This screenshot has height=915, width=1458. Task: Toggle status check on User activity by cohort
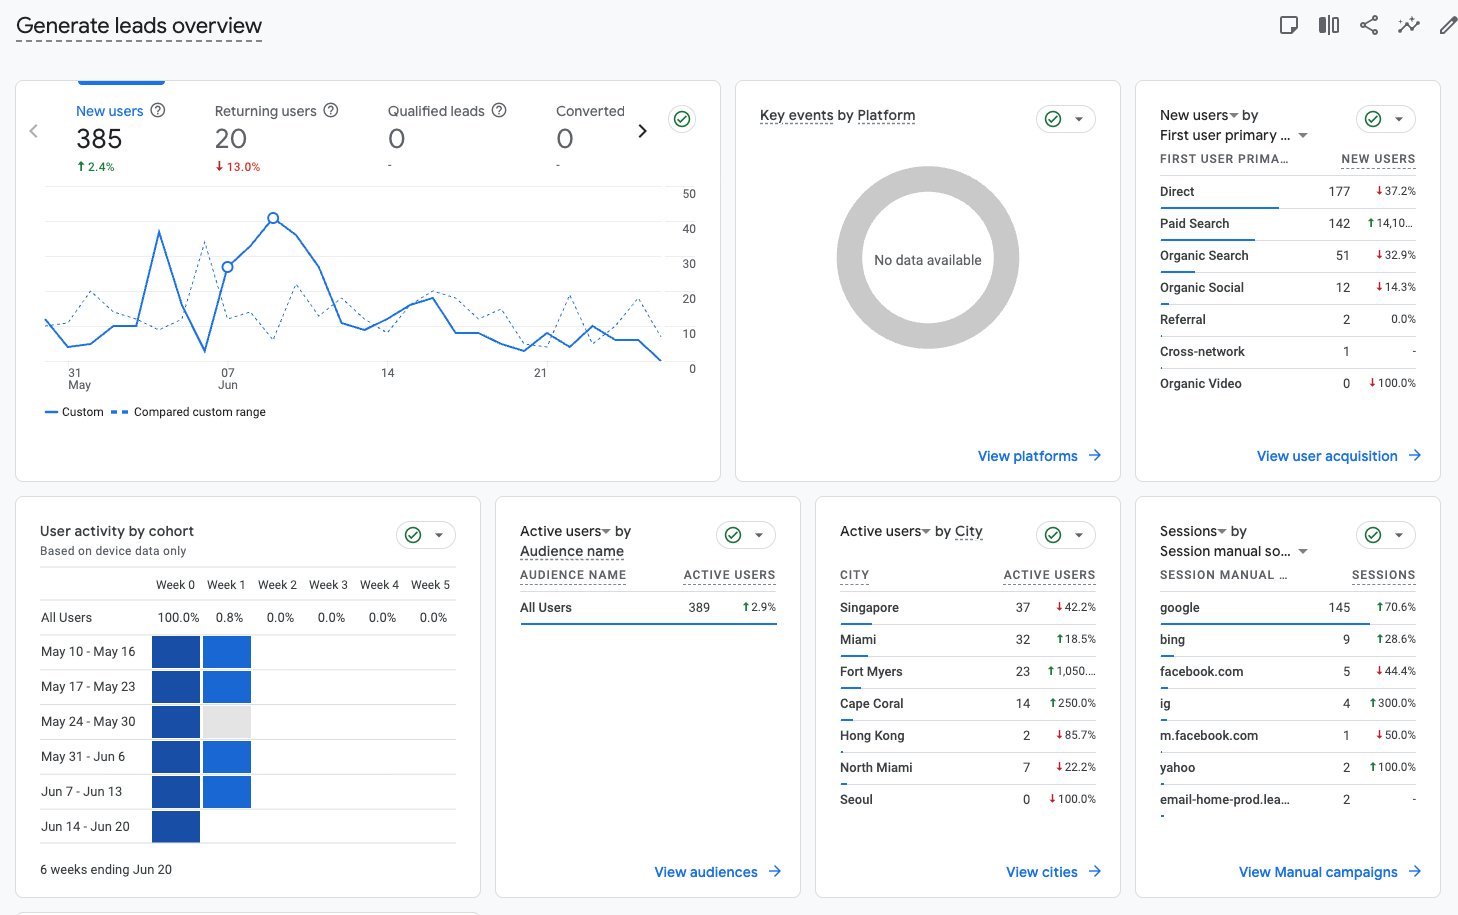[x=425, y=535]
